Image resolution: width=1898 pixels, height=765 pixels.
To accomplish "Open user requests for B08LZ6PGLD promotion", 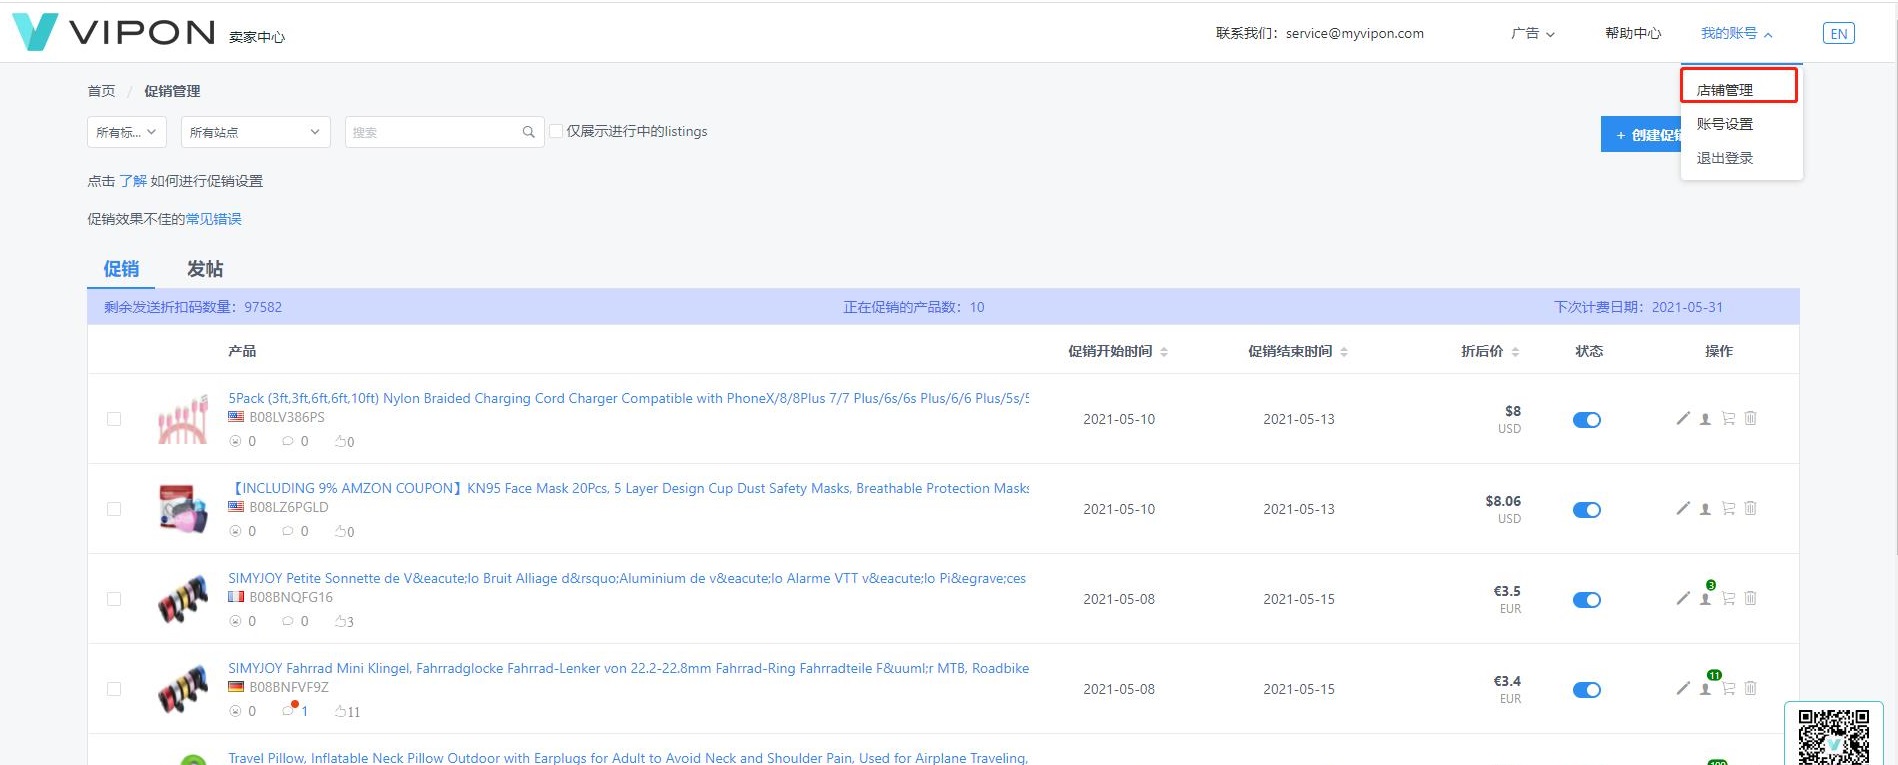I will (1706, 508).
